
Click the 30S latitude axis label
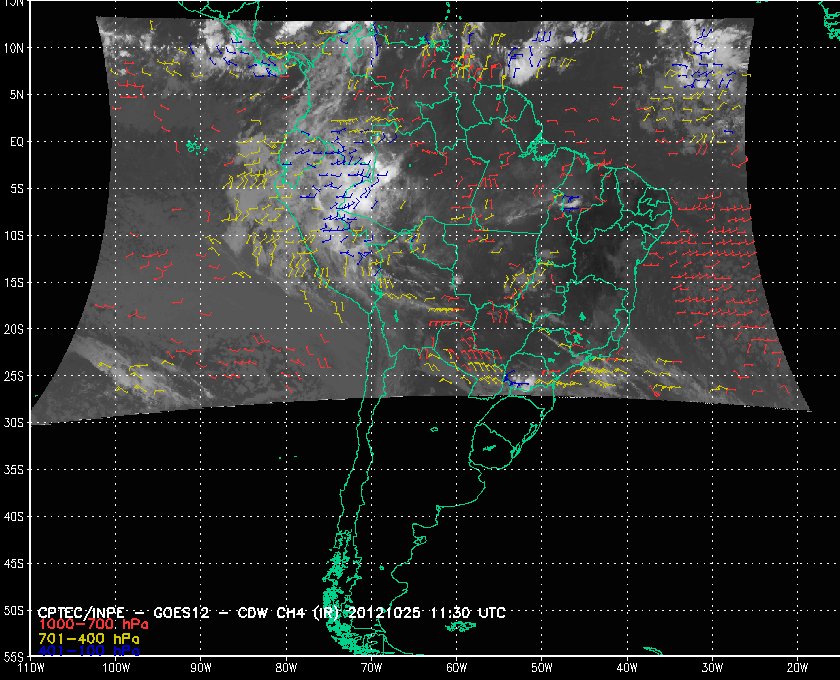tap(16, 423)
